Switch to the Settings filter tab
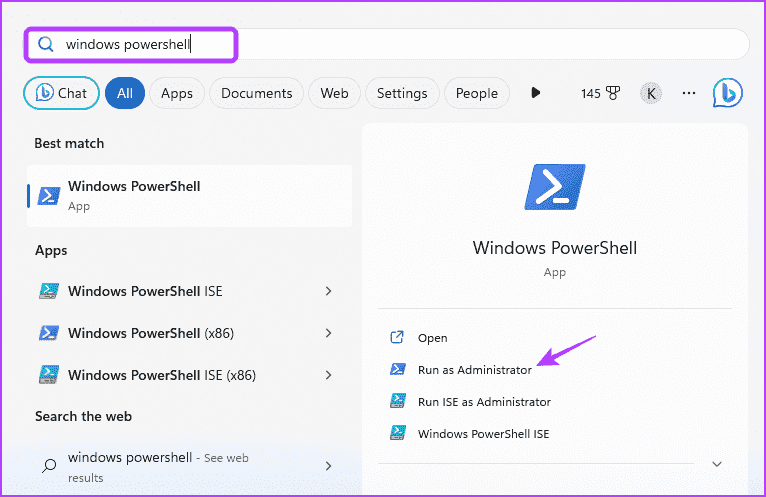Screen dimensions: 766x497 click(x=402, y=93)
